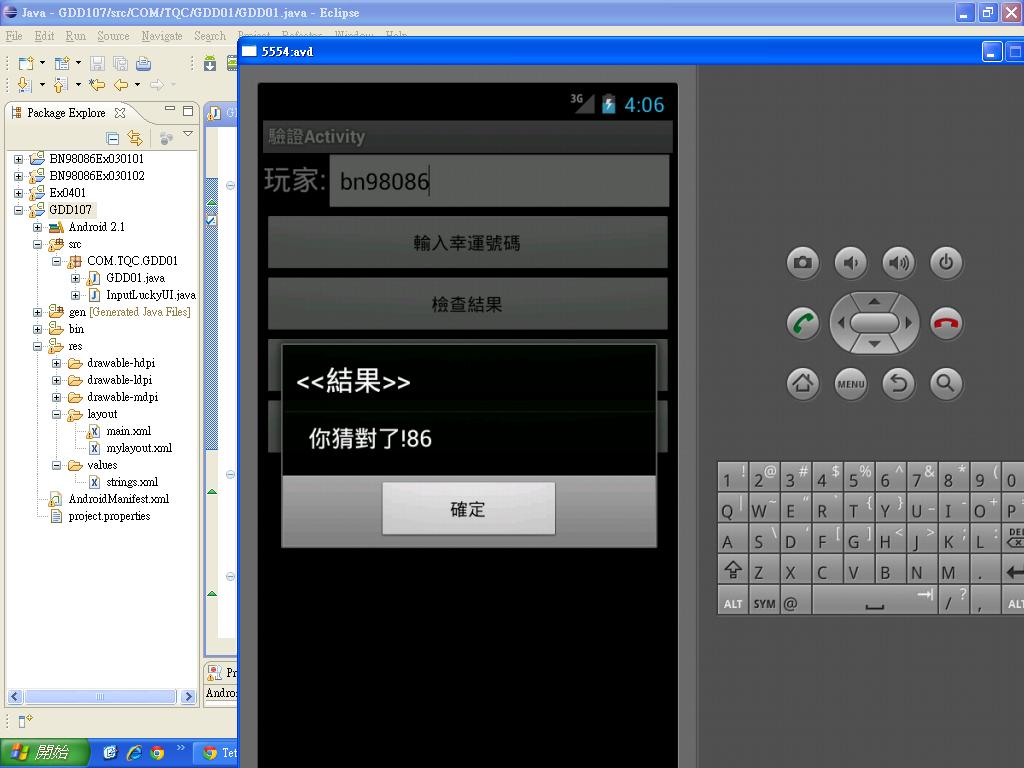Click the emulator search magnifier button

[x=945, y=383]
